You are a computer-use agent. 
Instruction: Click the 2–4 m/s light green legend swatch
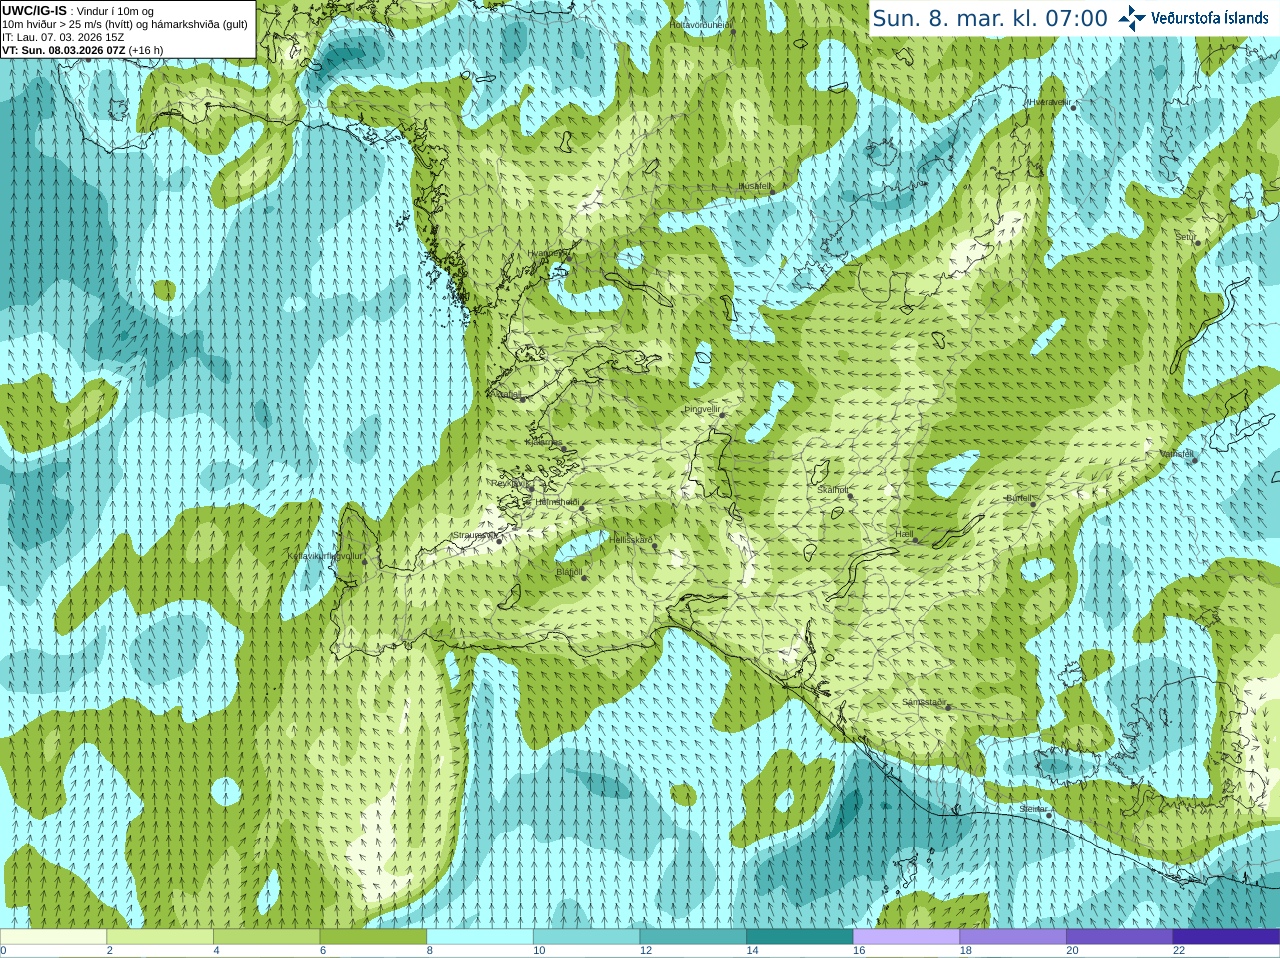[160, 937]
